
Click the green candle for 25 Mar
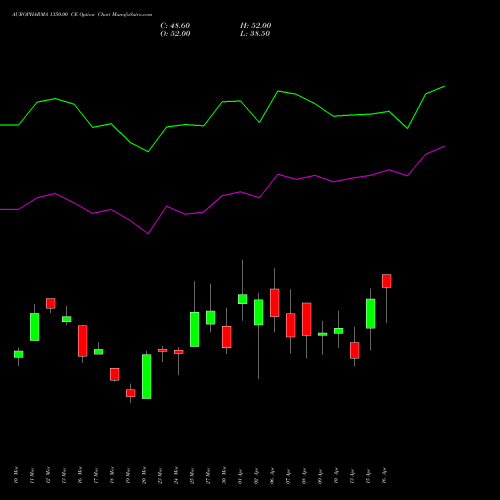(x=195, y=329)
